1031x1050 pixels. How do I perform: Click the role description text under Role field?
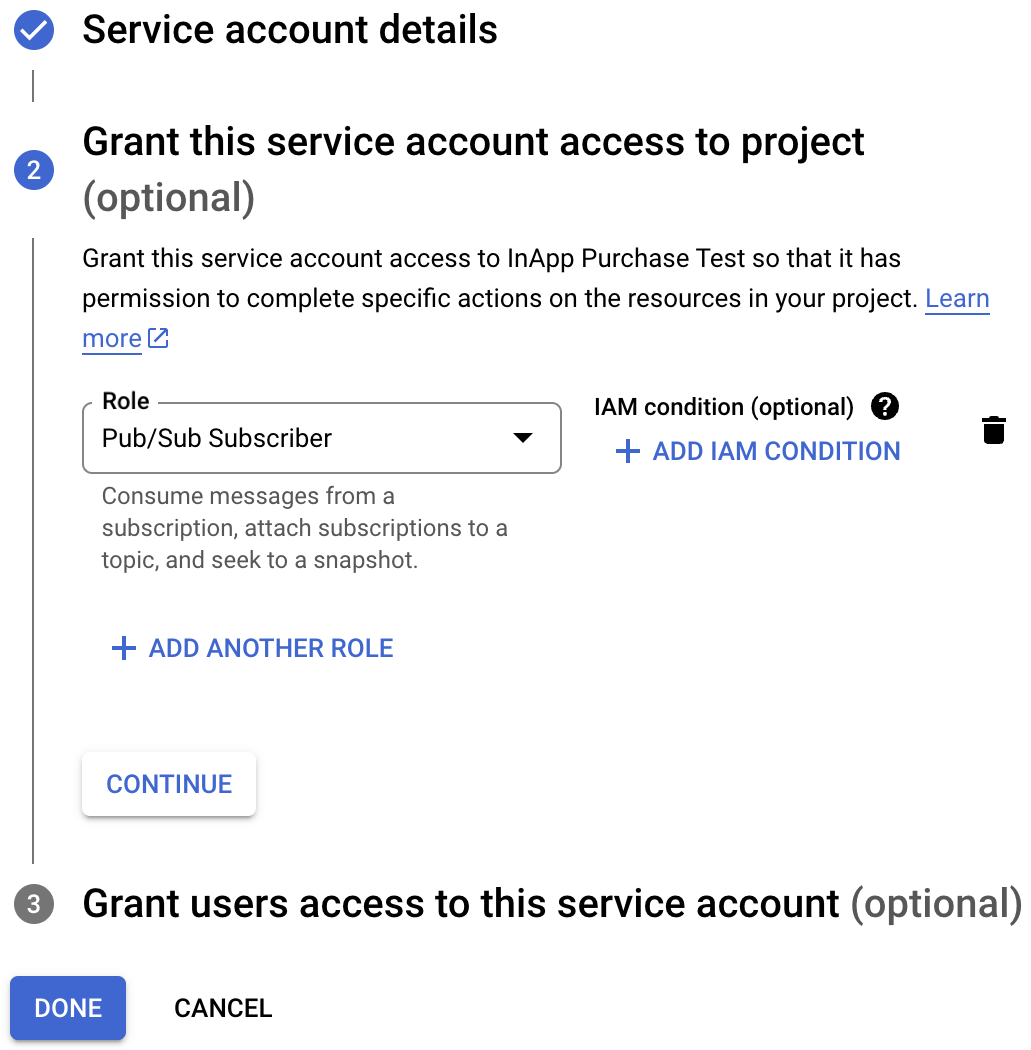[304, 528]
